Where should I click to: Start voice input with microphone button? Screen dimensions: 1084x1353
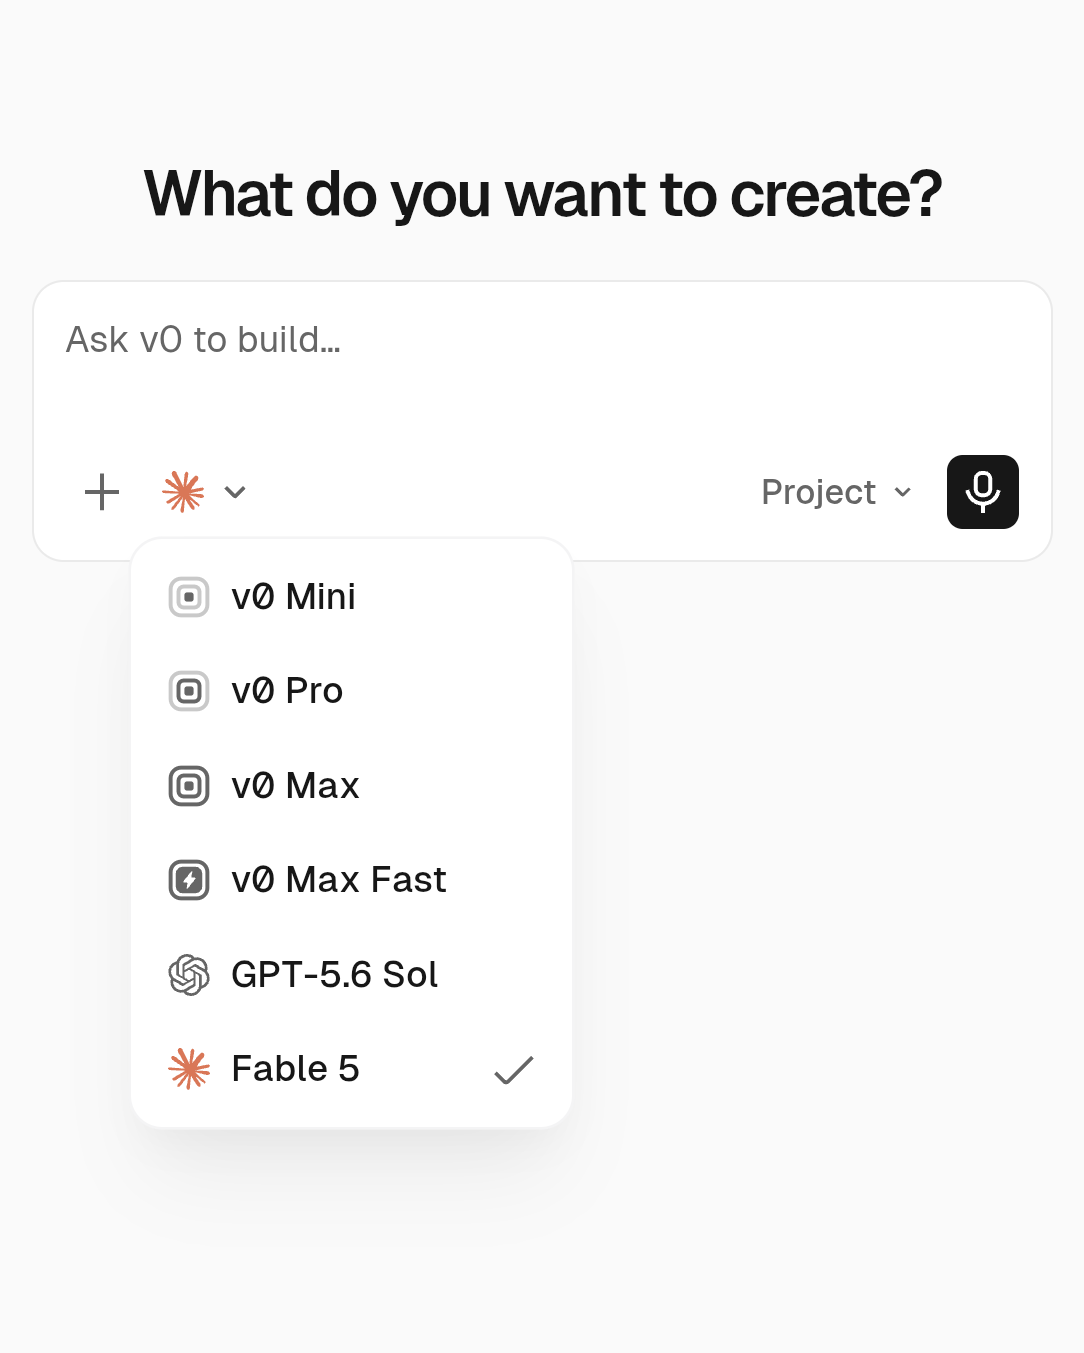(x=983, y=492)
